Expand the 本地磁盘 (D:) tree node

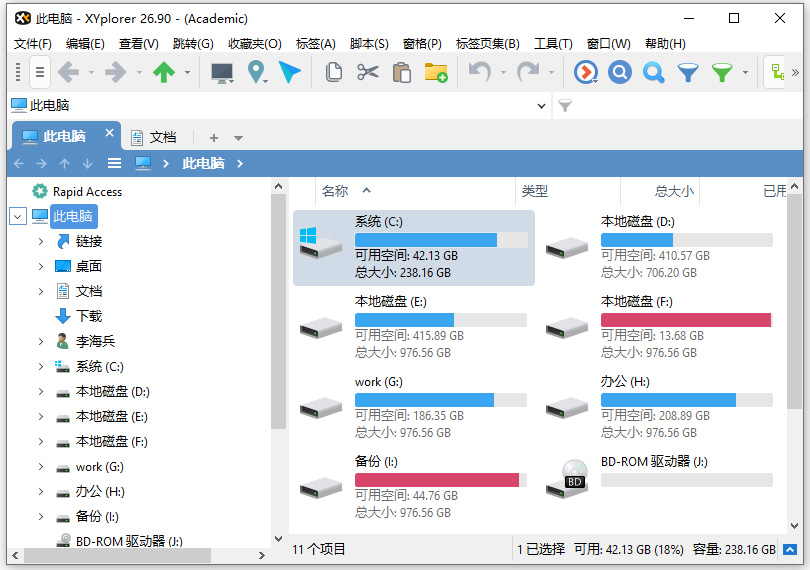coord(41,392)
